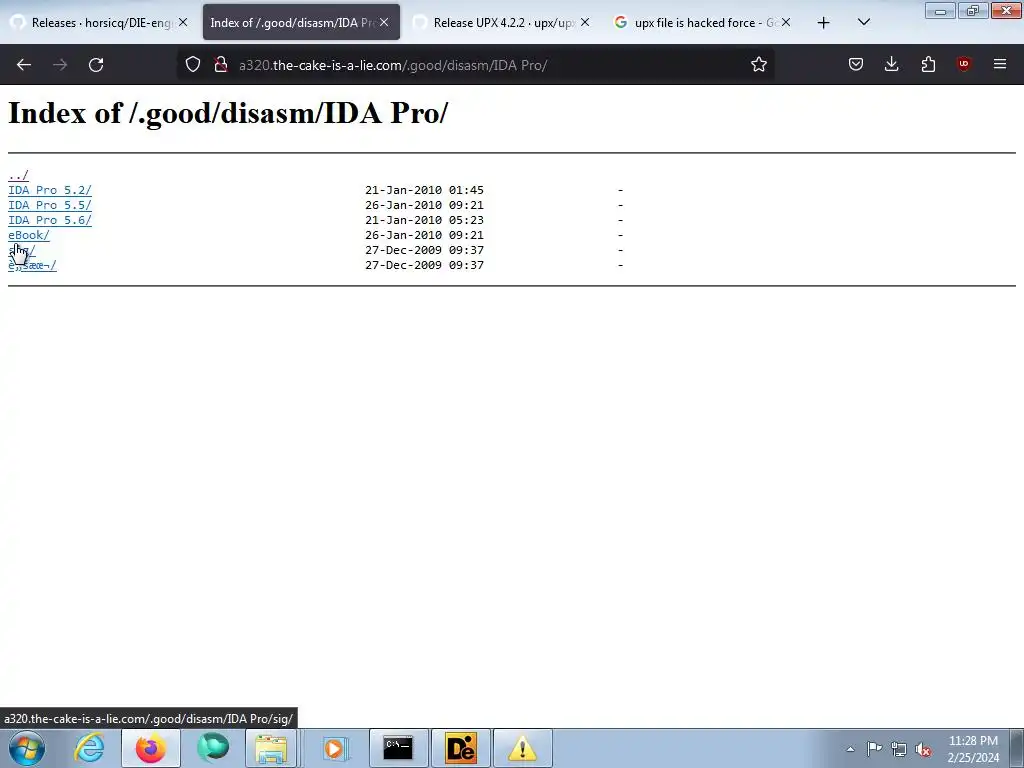Launch Internet Explorer from the taskbar

pos(89,748)
